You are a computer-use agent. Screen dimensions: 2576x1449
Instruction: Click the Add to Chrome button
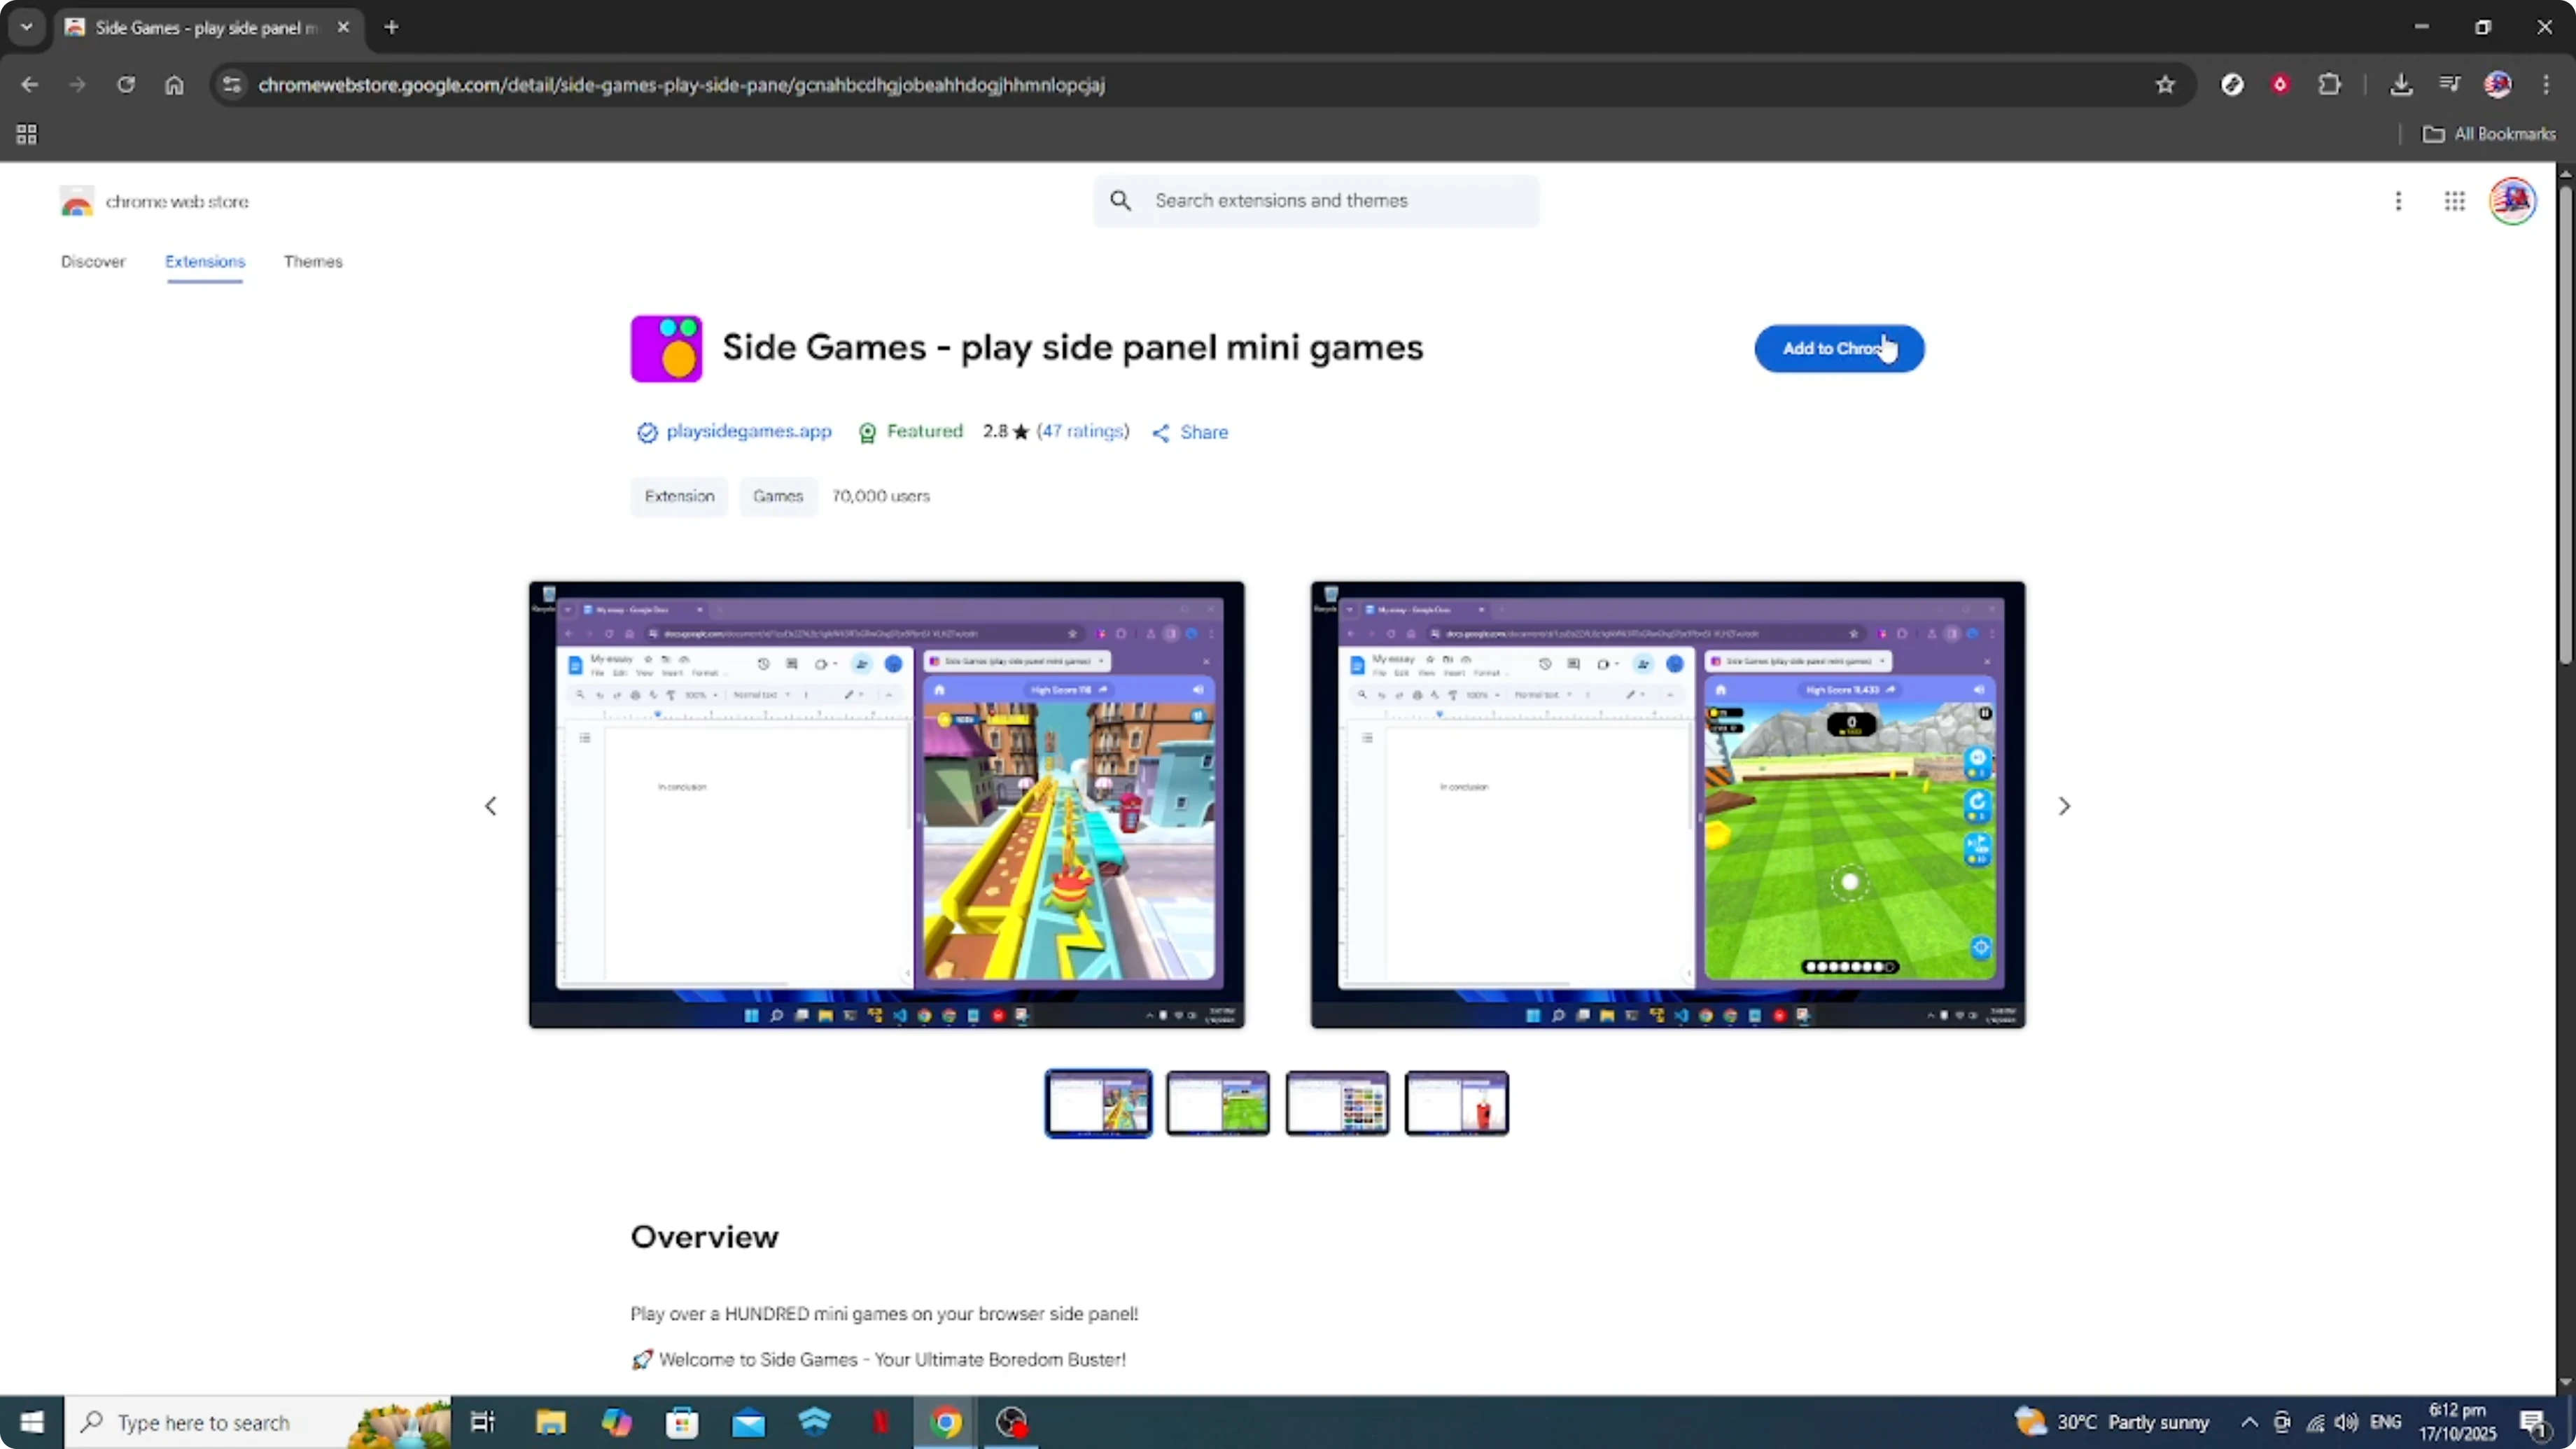coord(1839,349)
